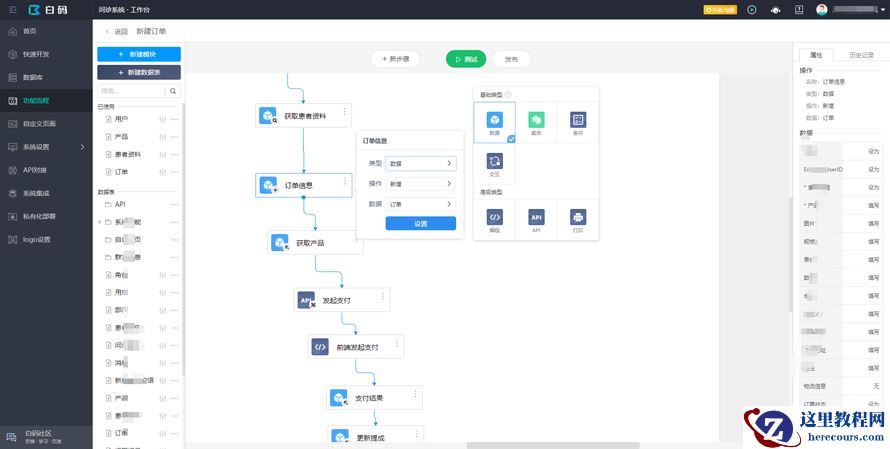Screen dimensions: 890x449
Task: Select the 发起支付 API step node
Action: (342, 300)
